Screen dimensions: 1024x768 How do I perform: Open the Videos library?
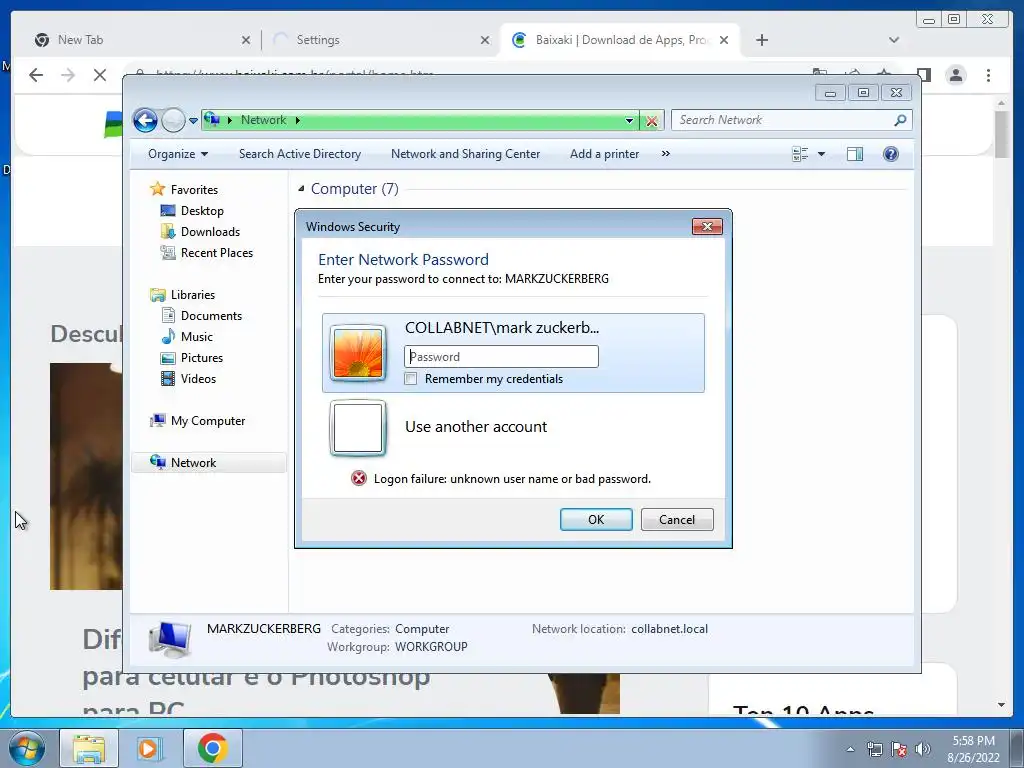pos(198,379)
